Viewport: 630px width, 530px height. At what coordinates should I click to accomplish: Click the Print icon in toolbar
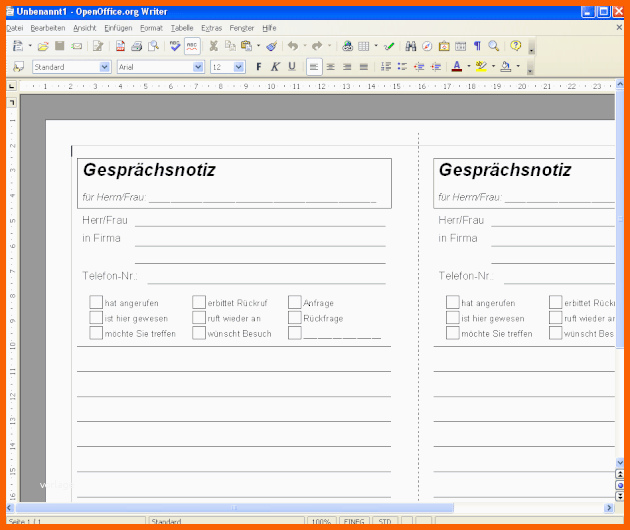pyautogui.click(x=136, y=46)
